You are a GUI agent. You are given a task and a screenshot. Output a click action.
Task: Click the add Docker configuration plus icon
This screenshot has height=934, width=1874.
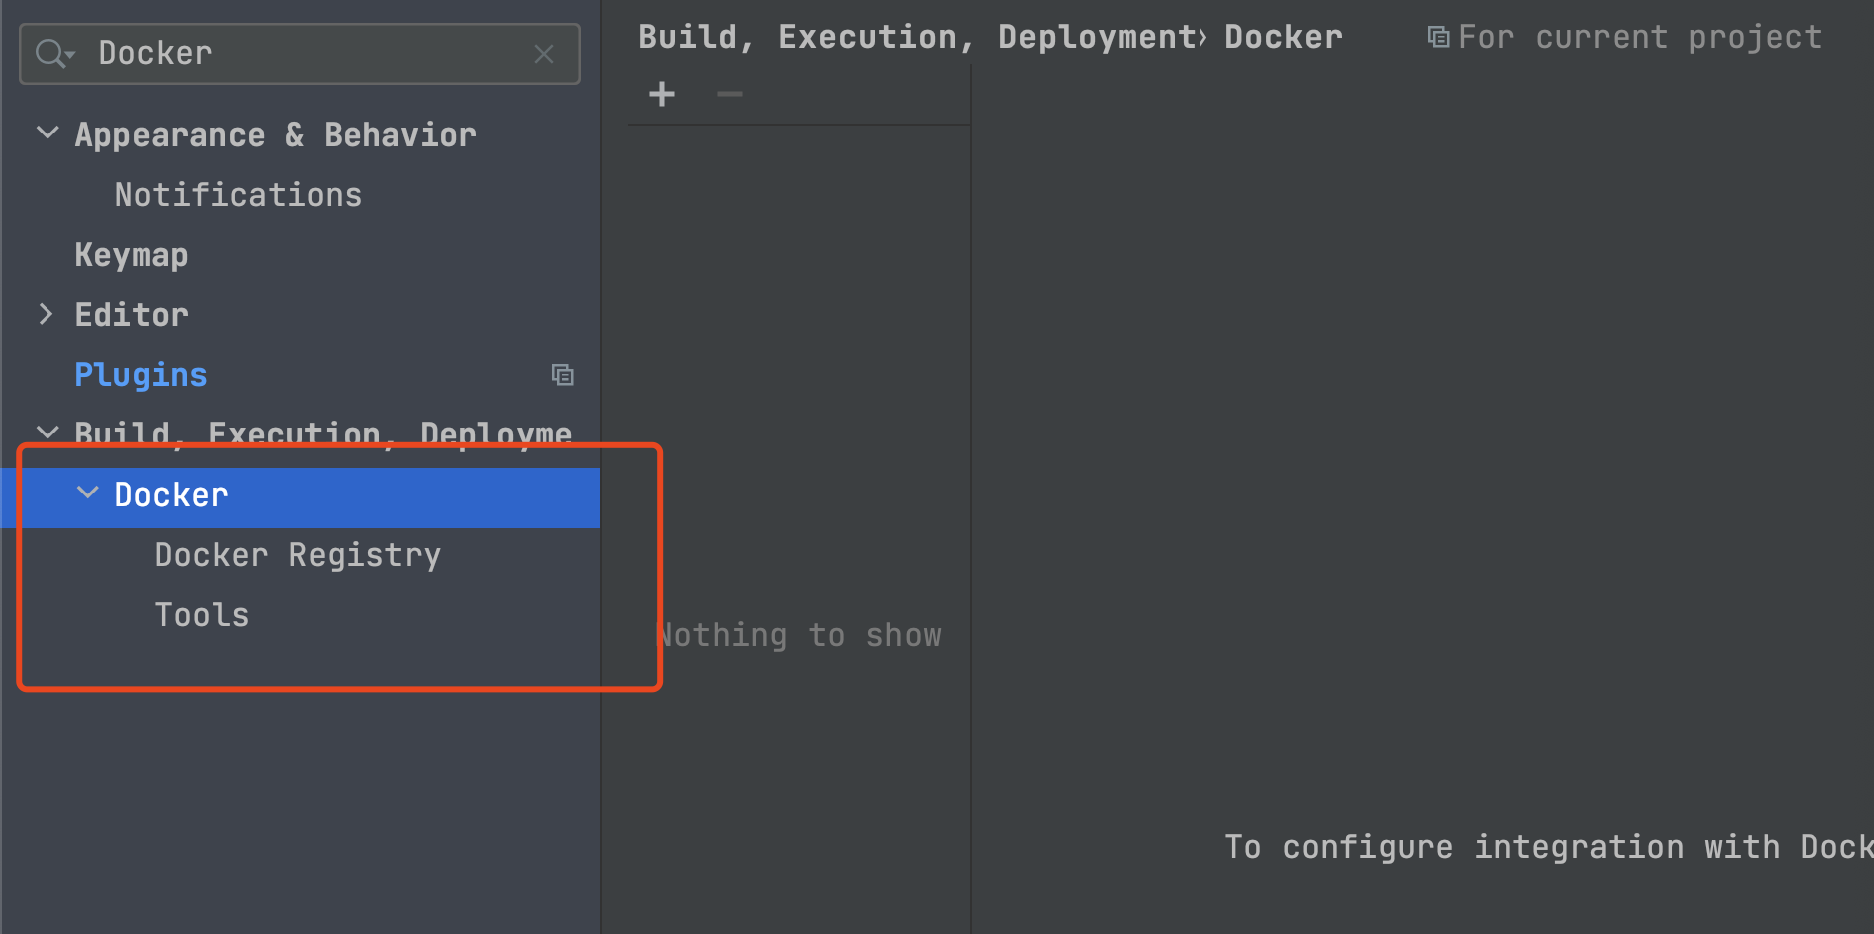(x=662, y=95)
